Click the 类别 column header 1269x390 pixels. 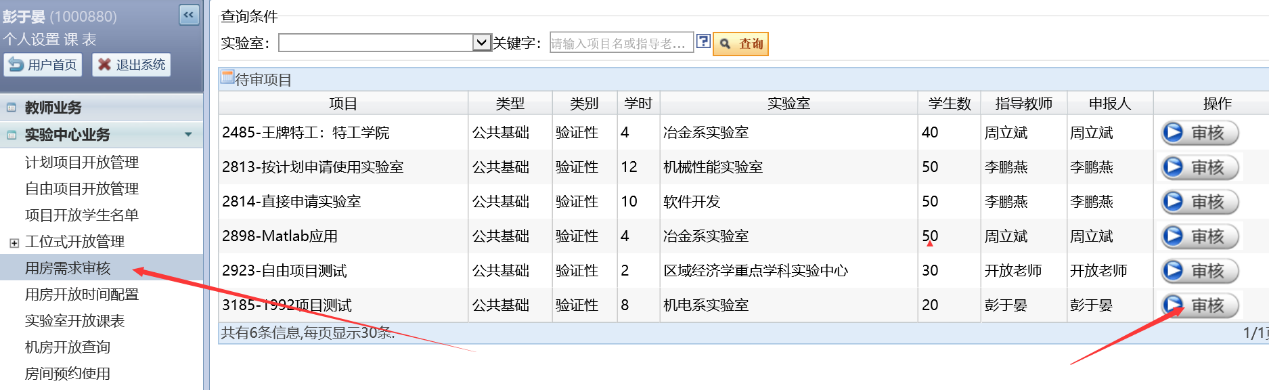coord(584,104)
